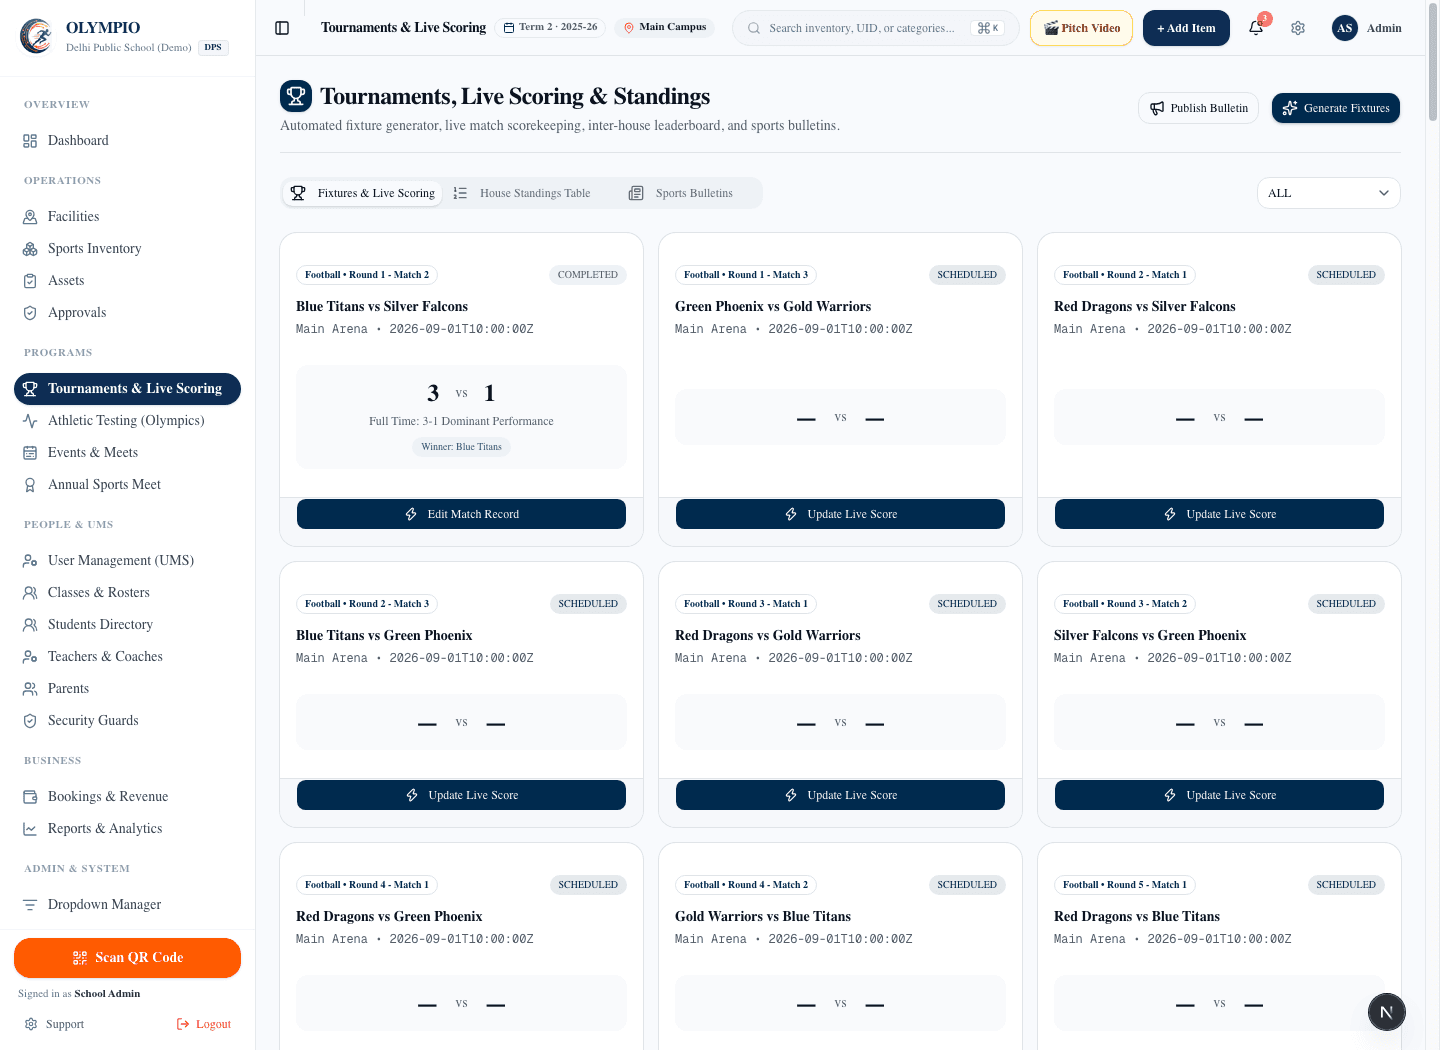Click the Publish Bulletin button
1440x1050 pixels.
click(1198, 108)
